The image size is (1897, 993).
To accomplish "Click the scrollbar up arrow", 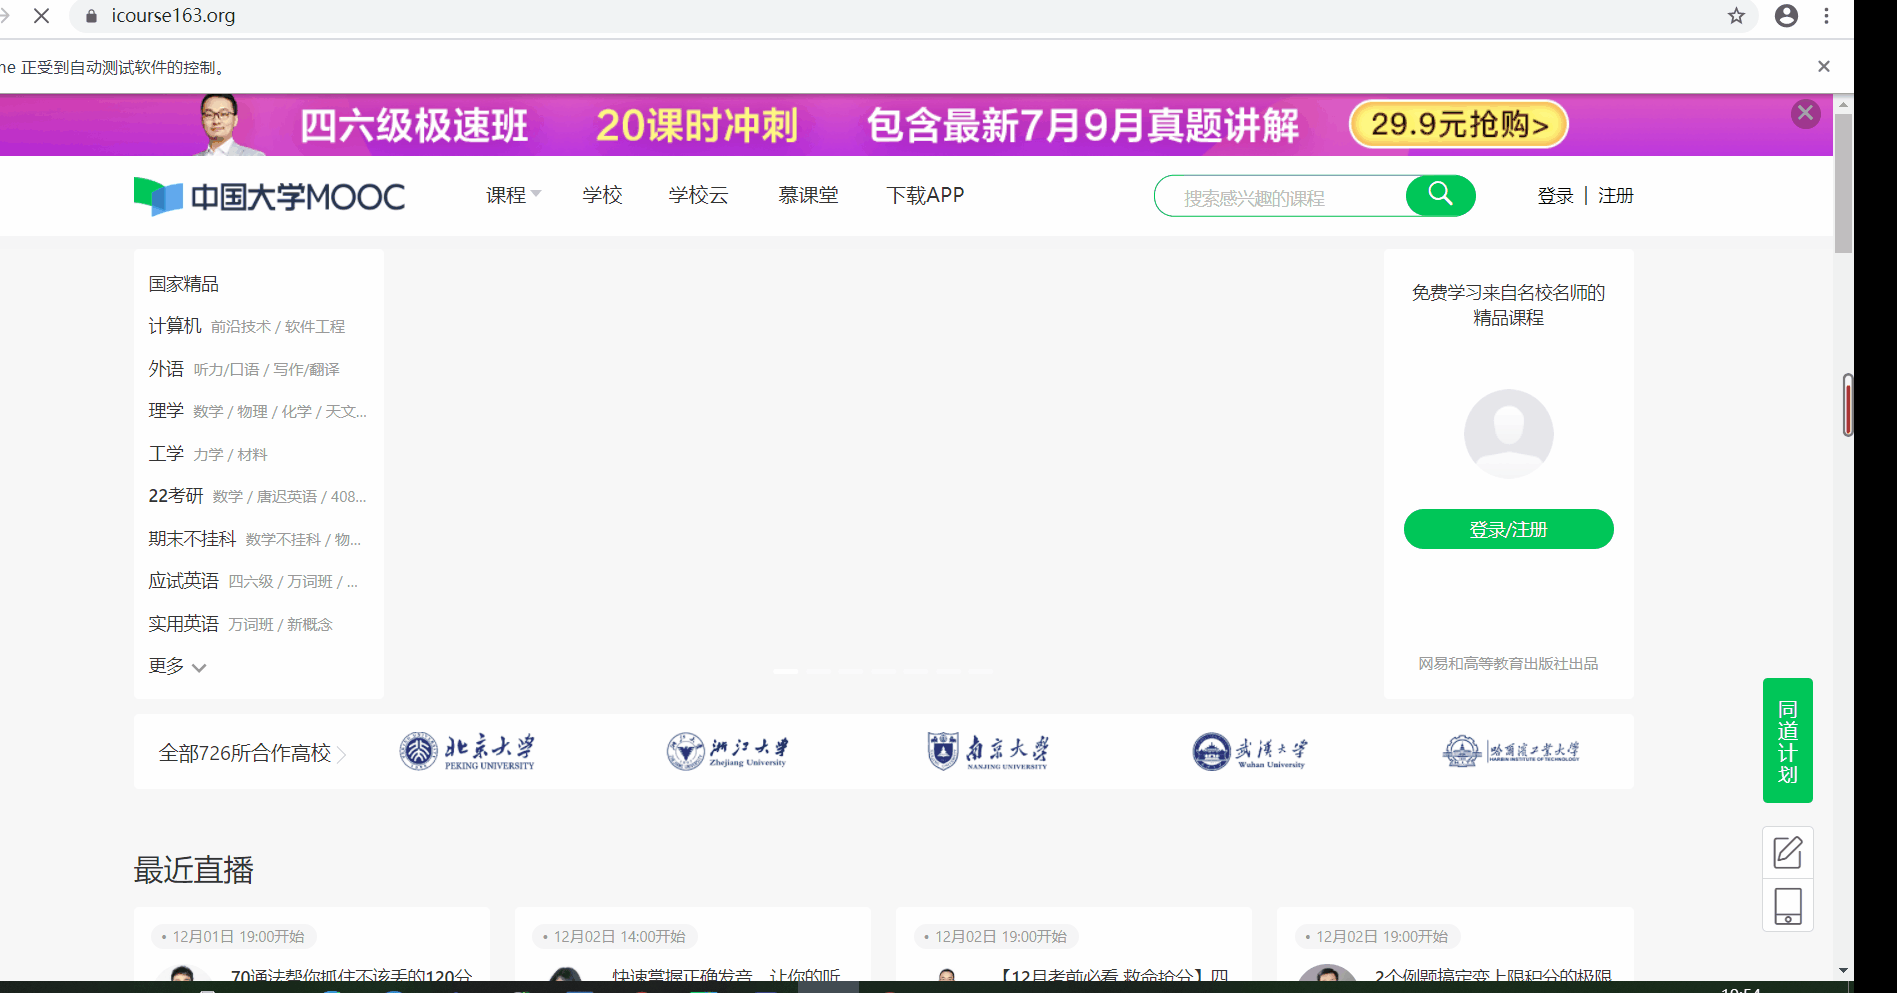I will tap(1843, 104).
